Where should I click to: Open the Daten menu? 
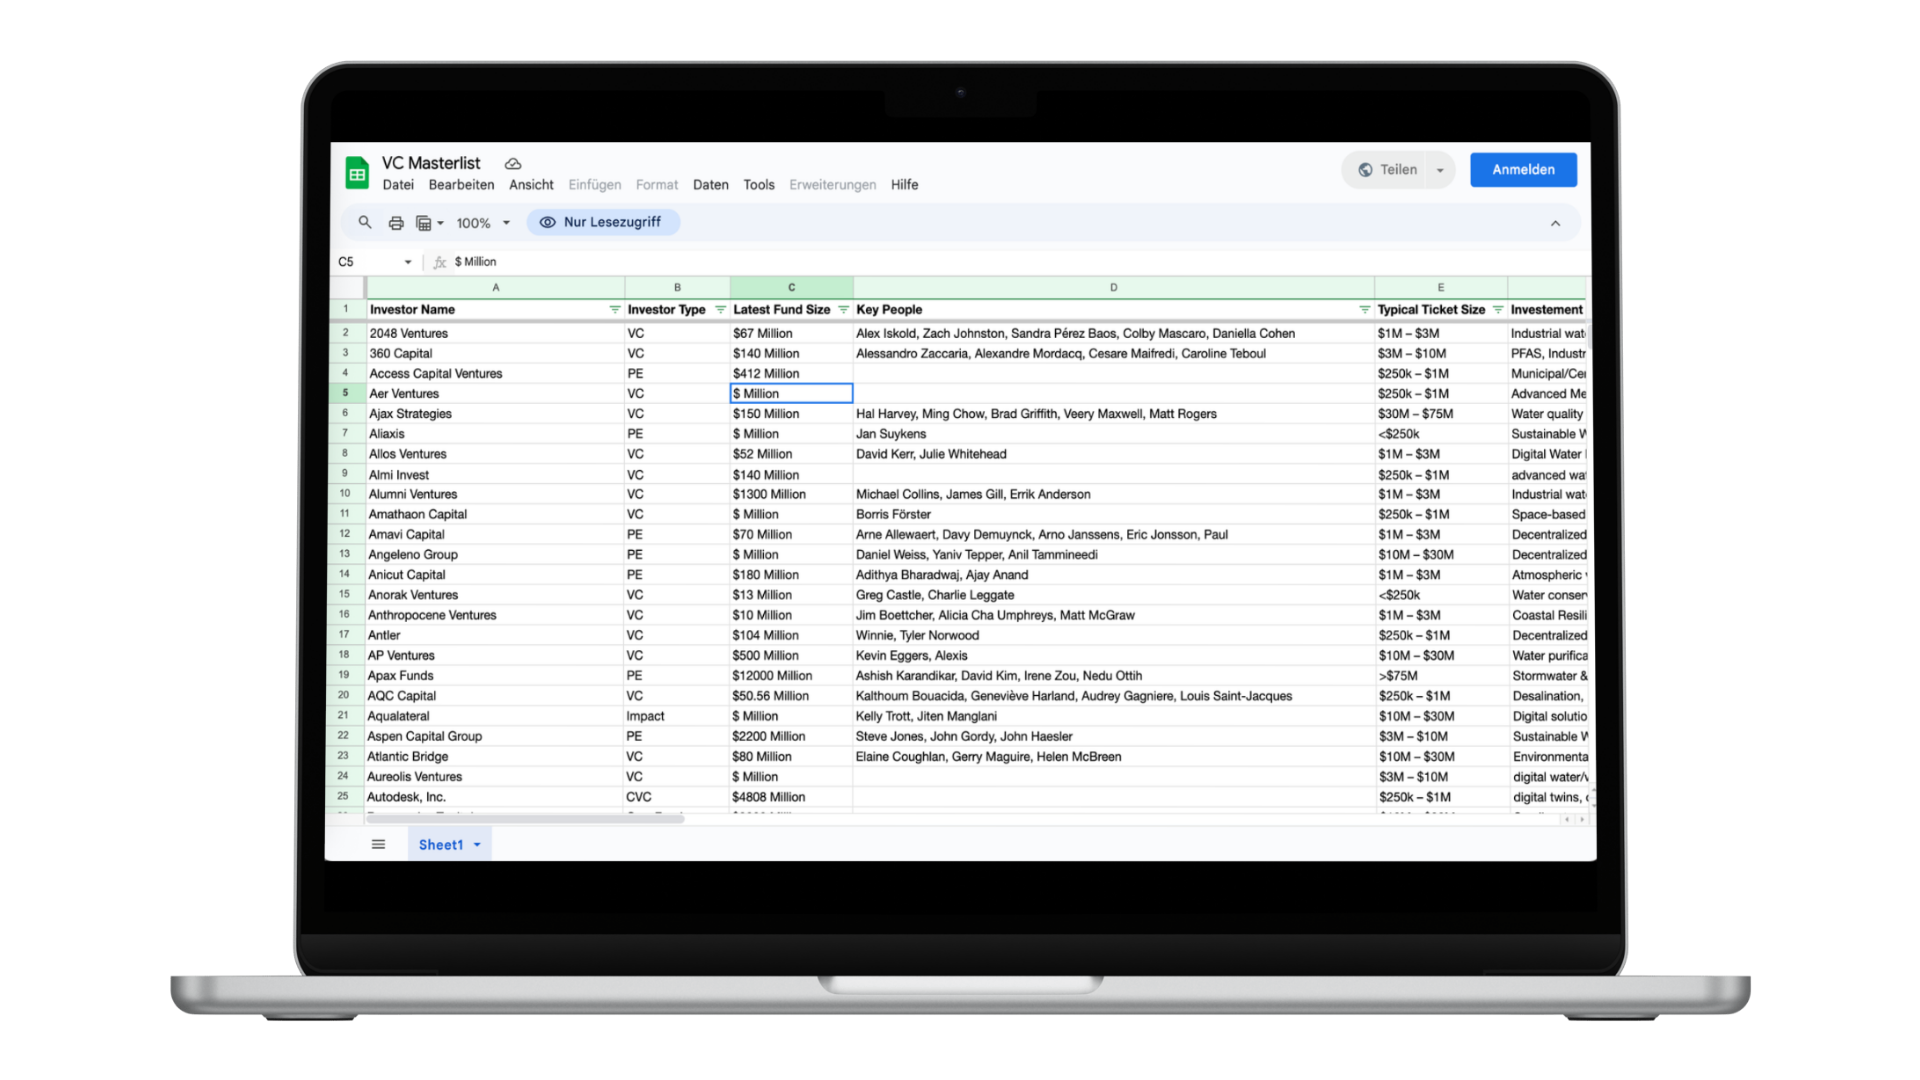point(710,185)
